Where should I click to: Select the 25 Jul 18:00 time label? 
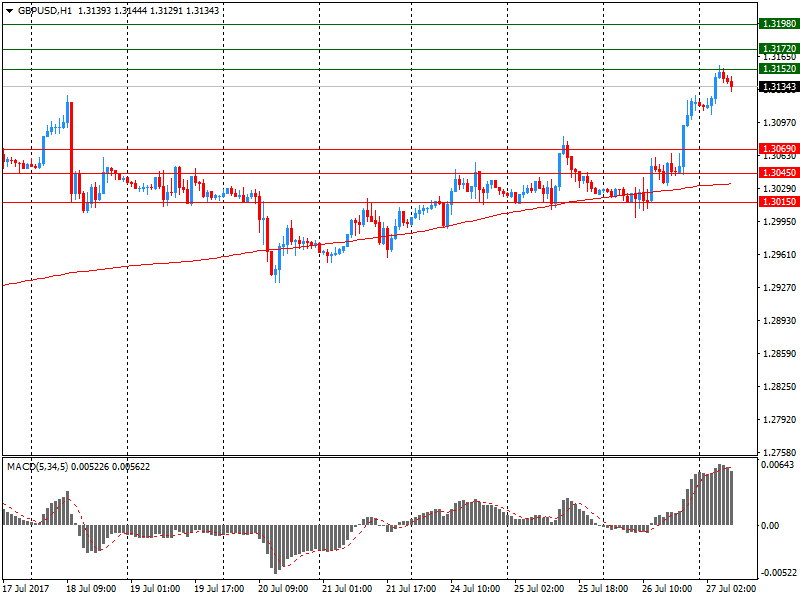coord(603,589)
